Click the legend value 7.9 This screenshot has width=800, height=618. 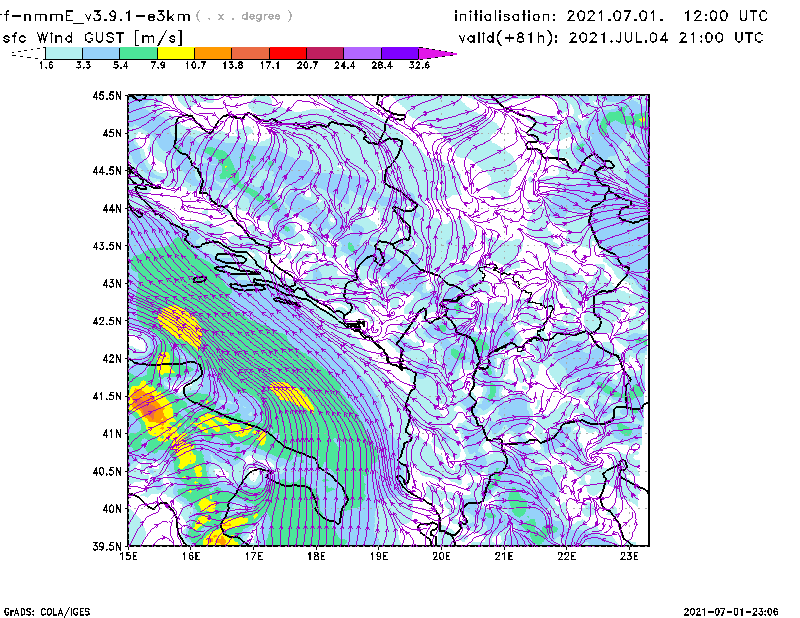(158, 65)
